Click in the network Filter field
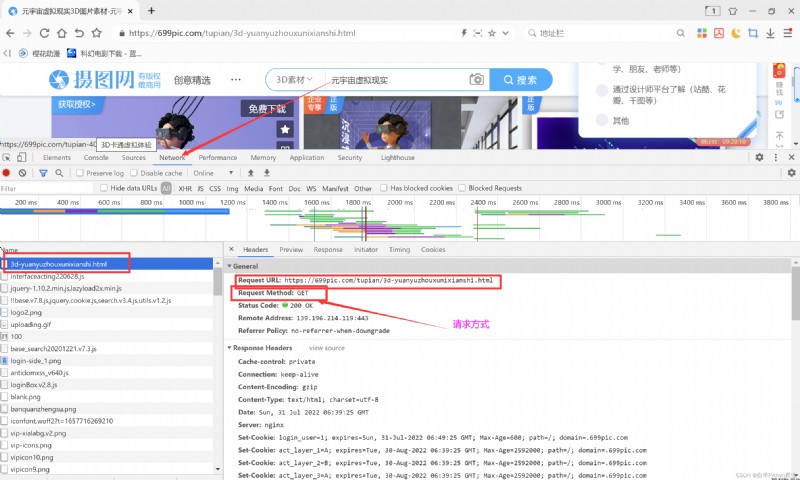Image resolution: width=800 pixels, height=480 pixels. (46, 188)
